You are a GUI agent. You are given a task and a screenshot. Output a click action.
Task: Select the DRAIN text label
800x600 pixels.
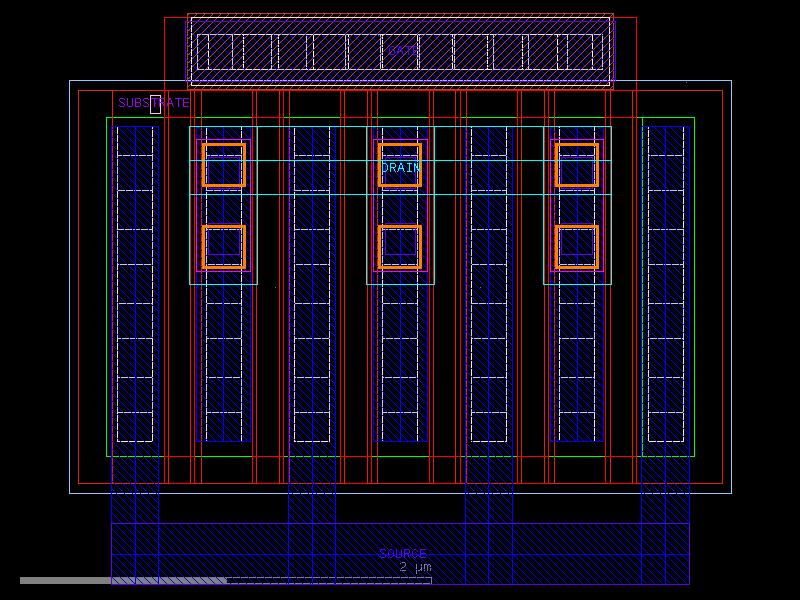pyautogui.click(x=399, y=168)
